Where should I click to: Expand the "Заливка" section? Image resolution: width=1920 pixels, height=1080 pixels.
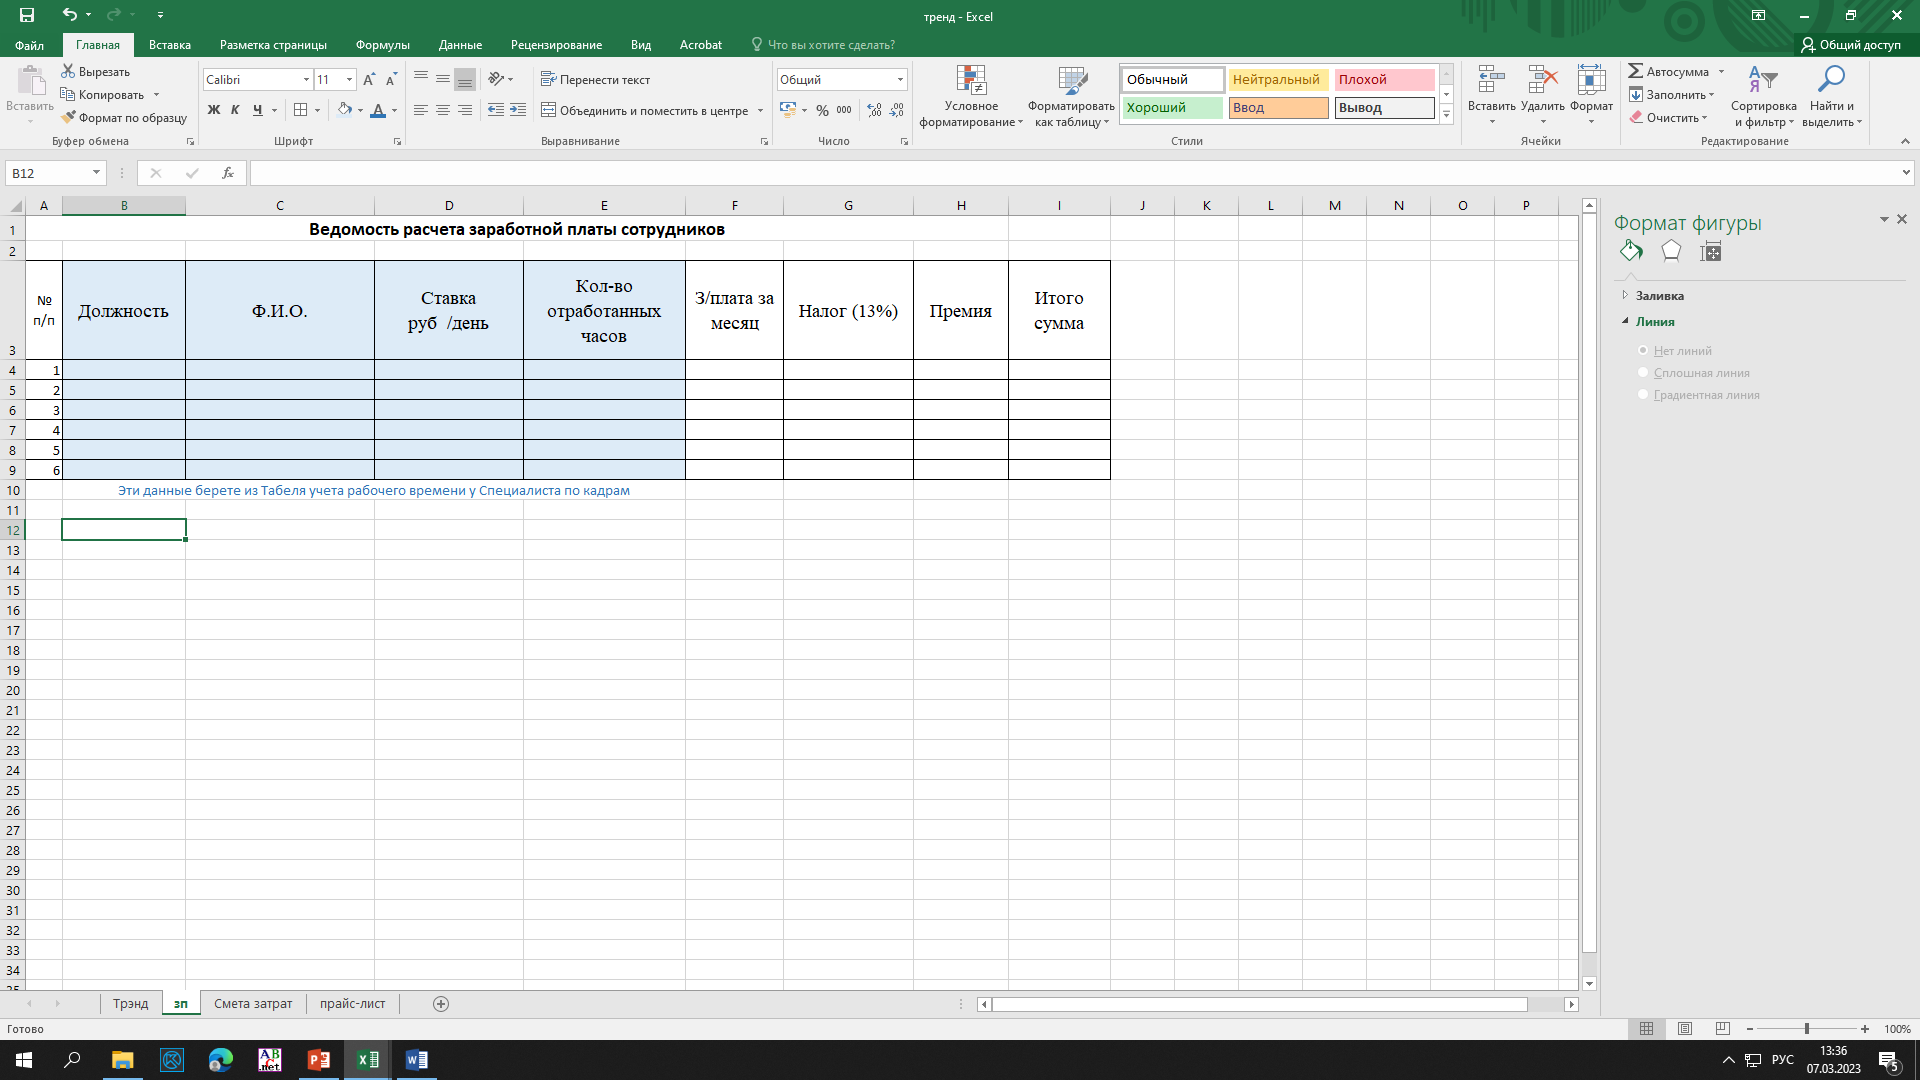pyautogui.click(x=1659, y=296)
